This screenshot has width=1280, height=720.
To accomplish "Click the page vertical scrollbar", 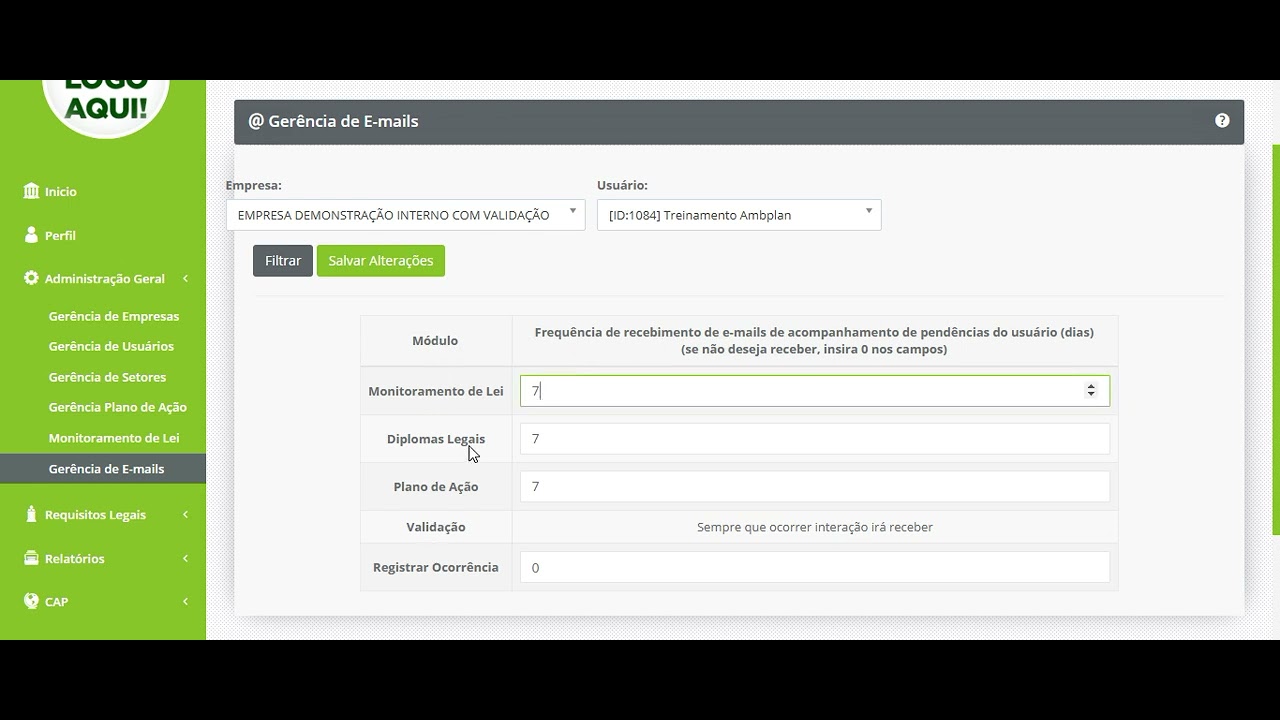I will [x=1276, y=340].
